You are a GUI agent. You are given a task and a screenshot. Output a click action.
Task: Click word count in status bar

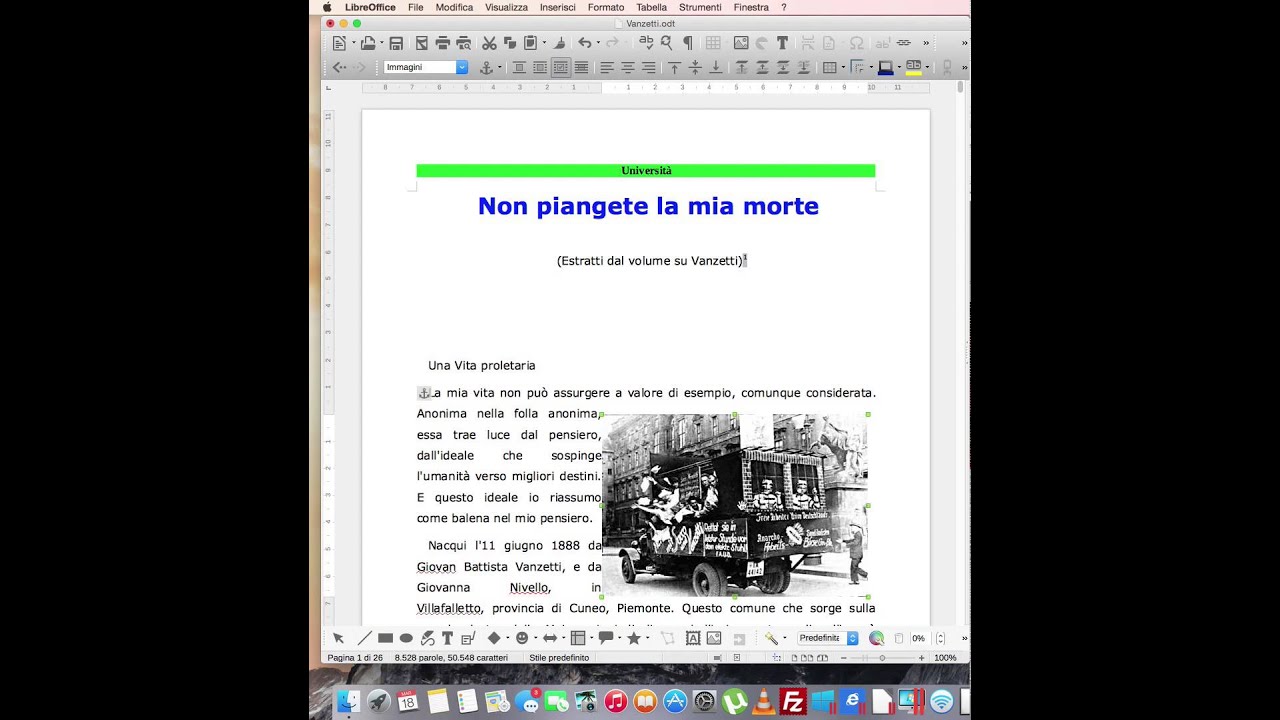(x=451, y=658)
